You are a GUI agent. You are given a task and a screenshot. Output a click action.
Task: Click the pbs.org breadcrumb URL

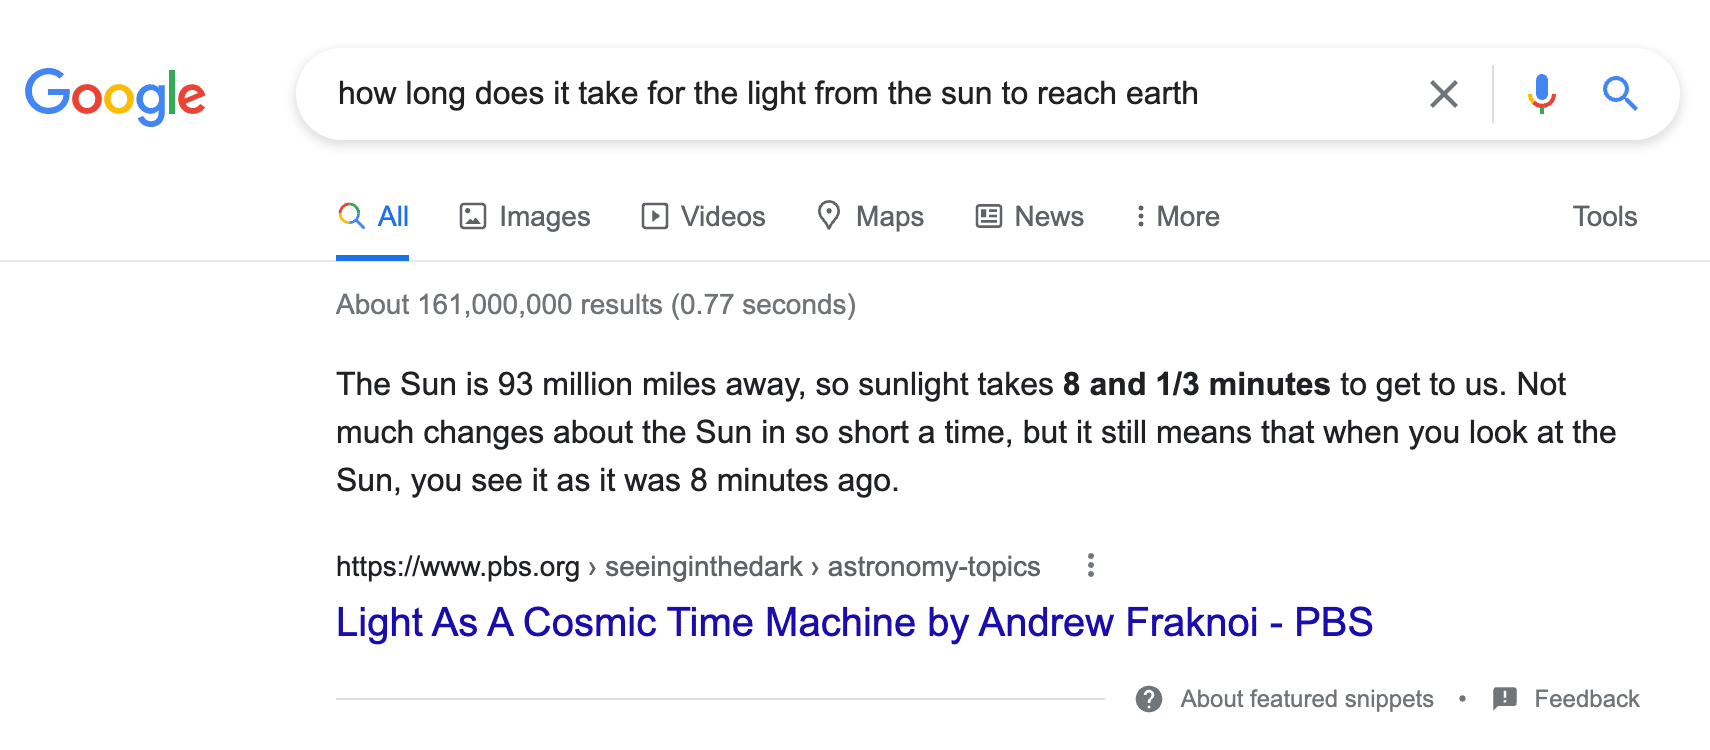click(x=457, y=567)
